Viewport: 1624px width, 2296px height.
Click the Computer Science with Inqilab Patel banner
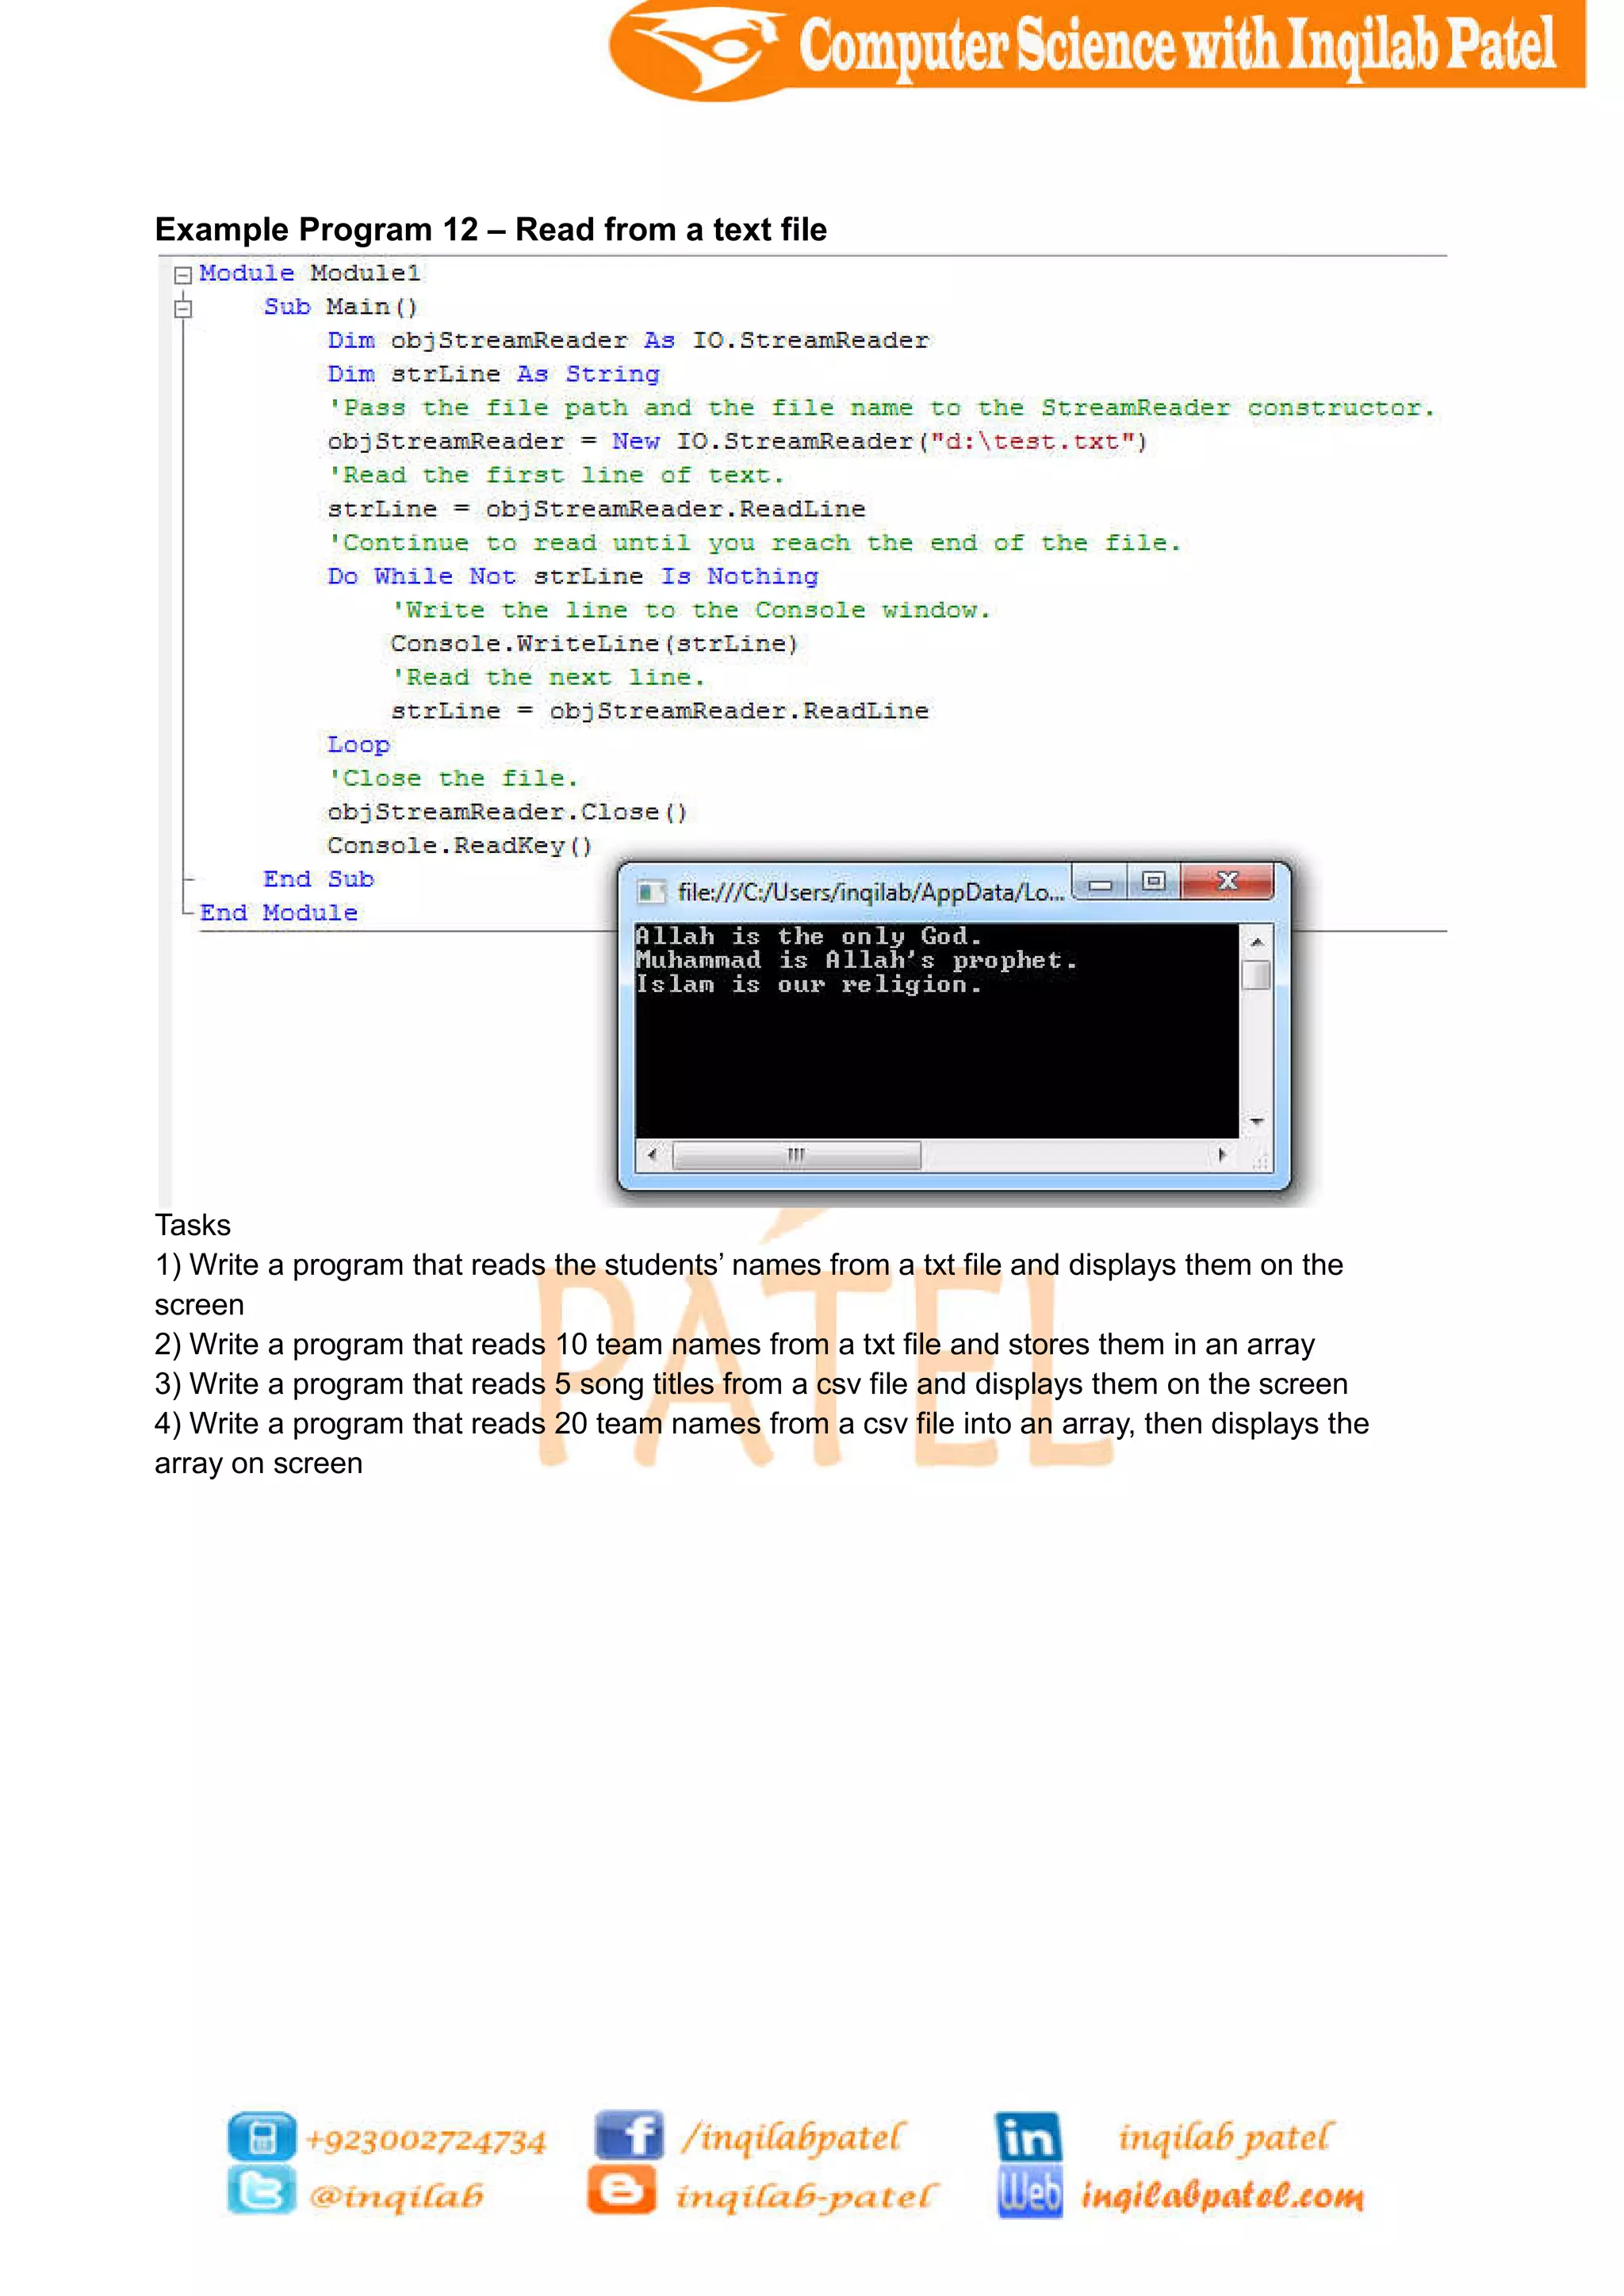tap(1097, 50)
